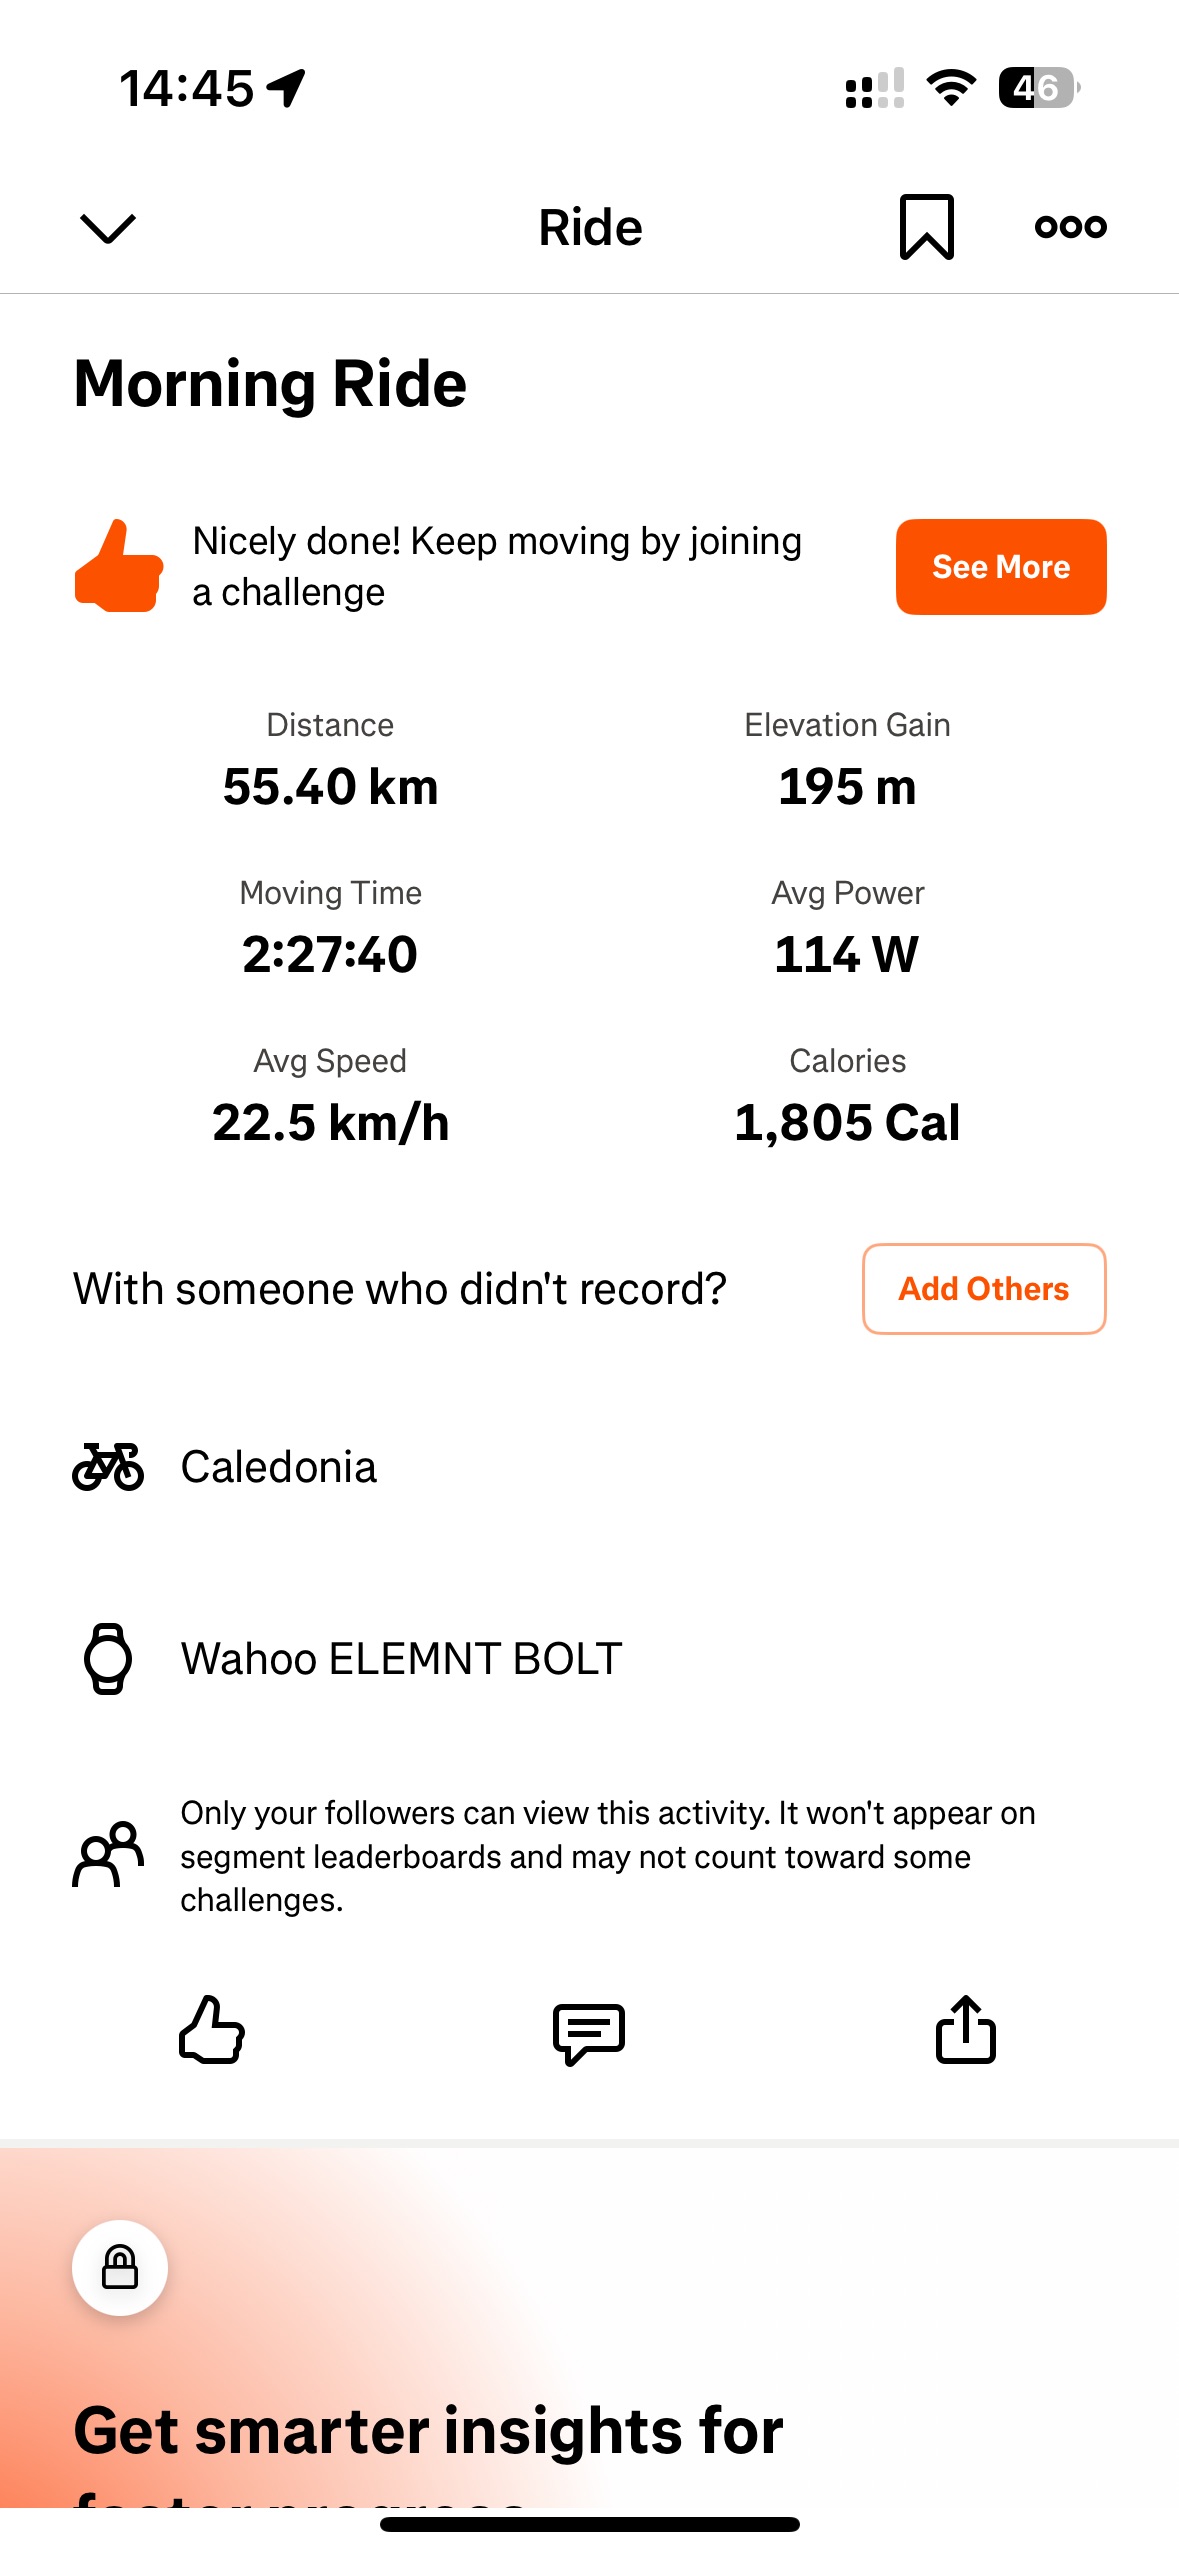Image resolution: width=1179 pixels, height=2556 pixels.
Task: Open the Get smarter insights card
Action: coord(428,2430)
